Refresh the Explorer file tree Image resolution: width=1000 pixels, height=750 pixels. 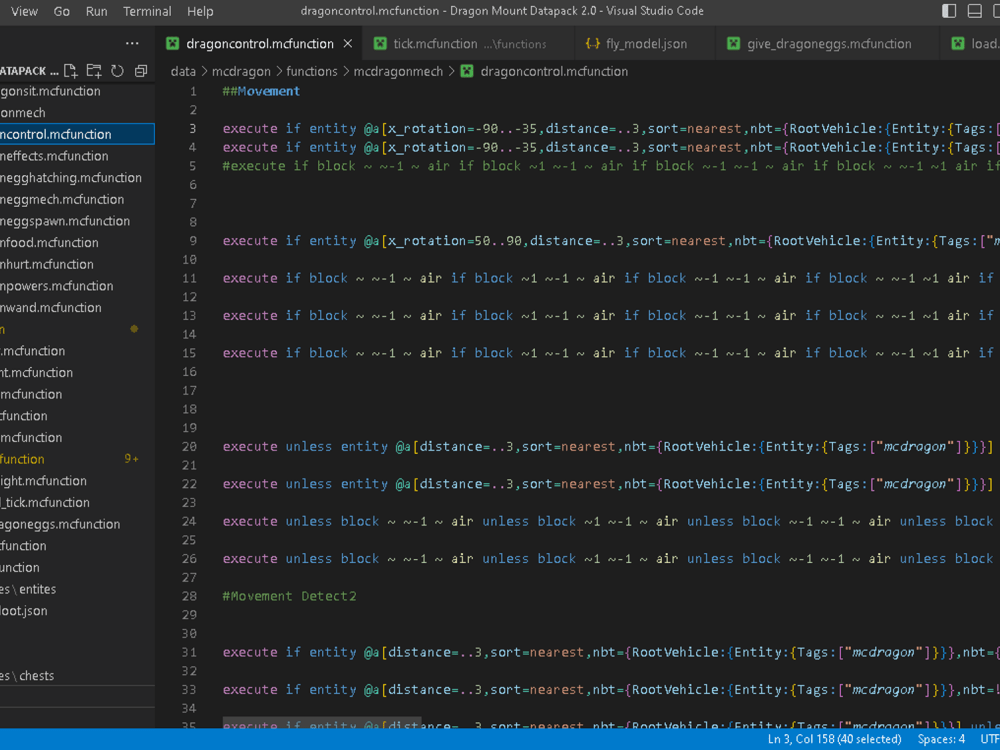(x=117, y=71)
